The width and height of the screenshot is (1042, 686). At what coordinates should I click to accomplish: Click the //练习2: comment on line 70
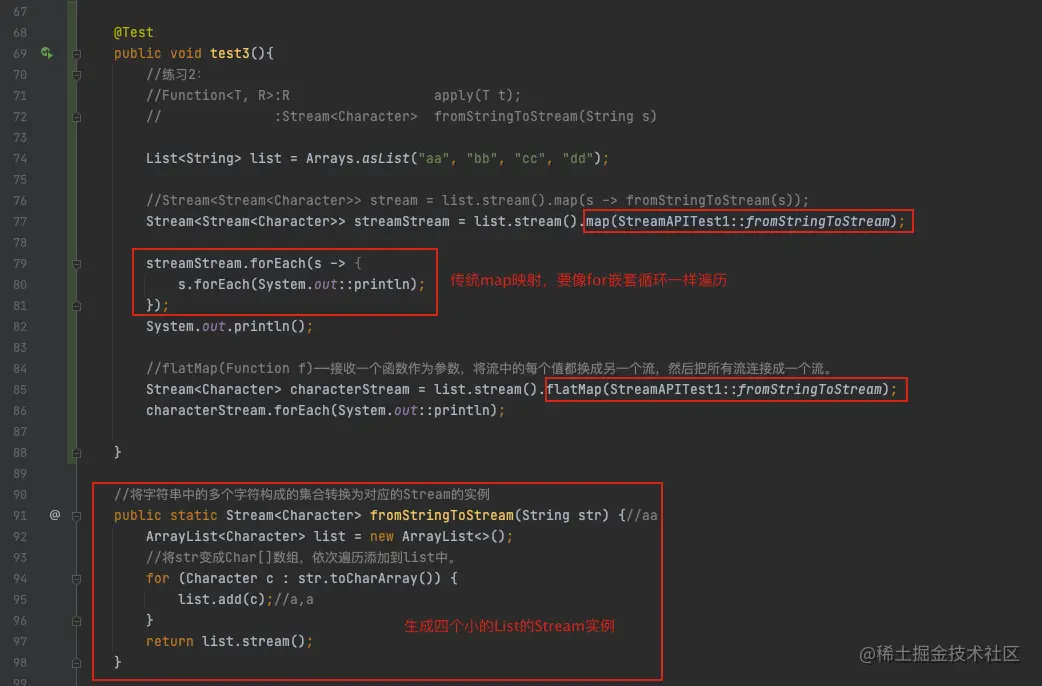[x=173, y=74]
